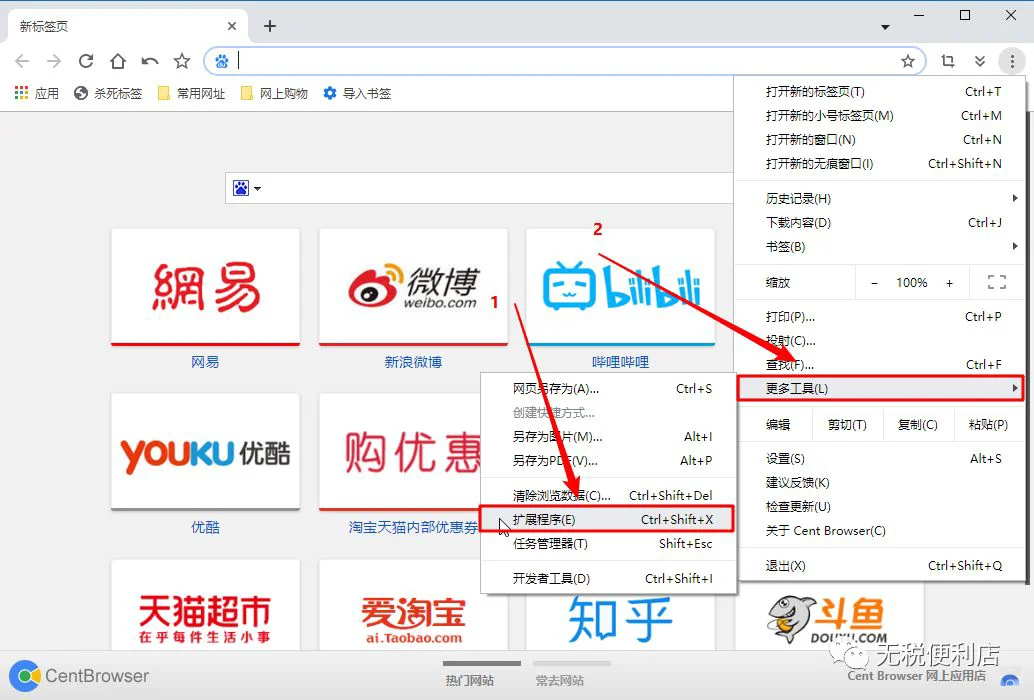Screen dimensions: 1034x700
Task: Expand 书签(B) submenu
Action: [881, 247]
